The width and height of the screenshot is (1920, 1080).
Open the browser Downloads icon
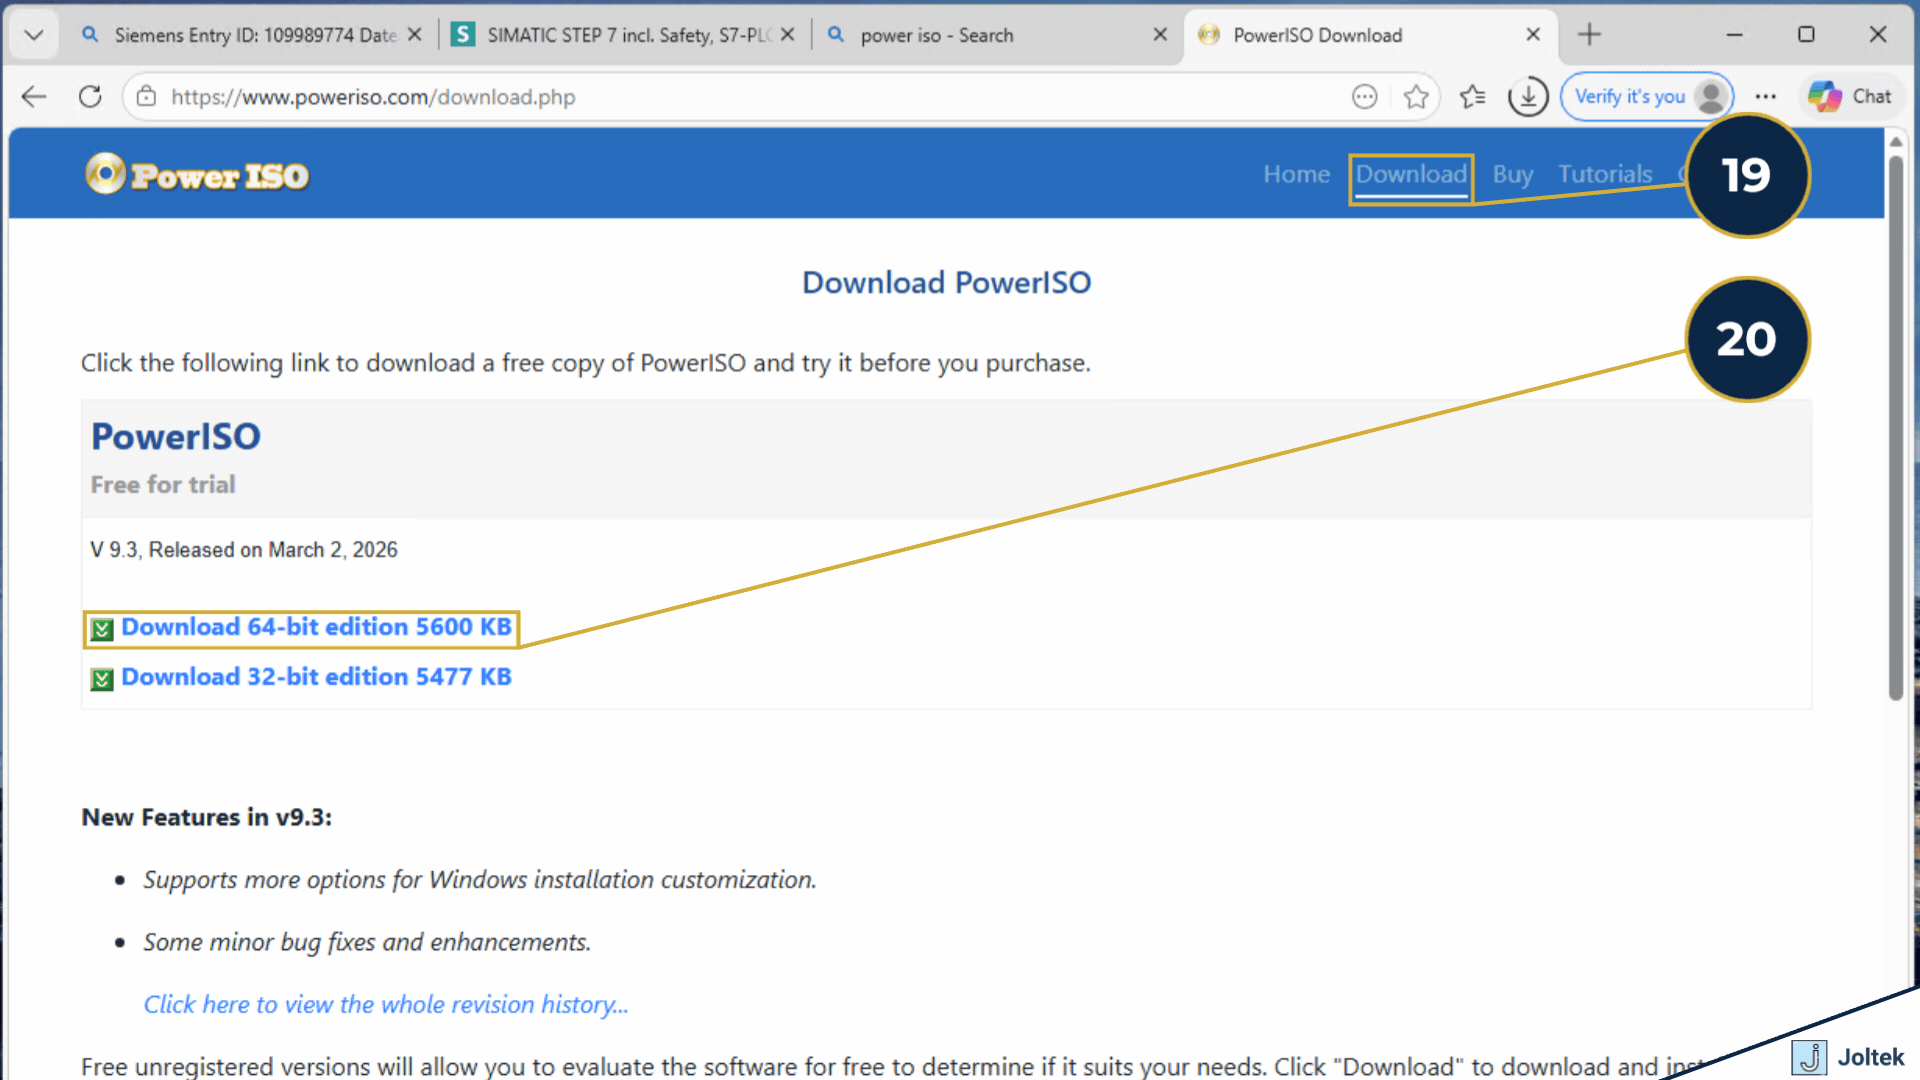click(x=1527, y=96)
